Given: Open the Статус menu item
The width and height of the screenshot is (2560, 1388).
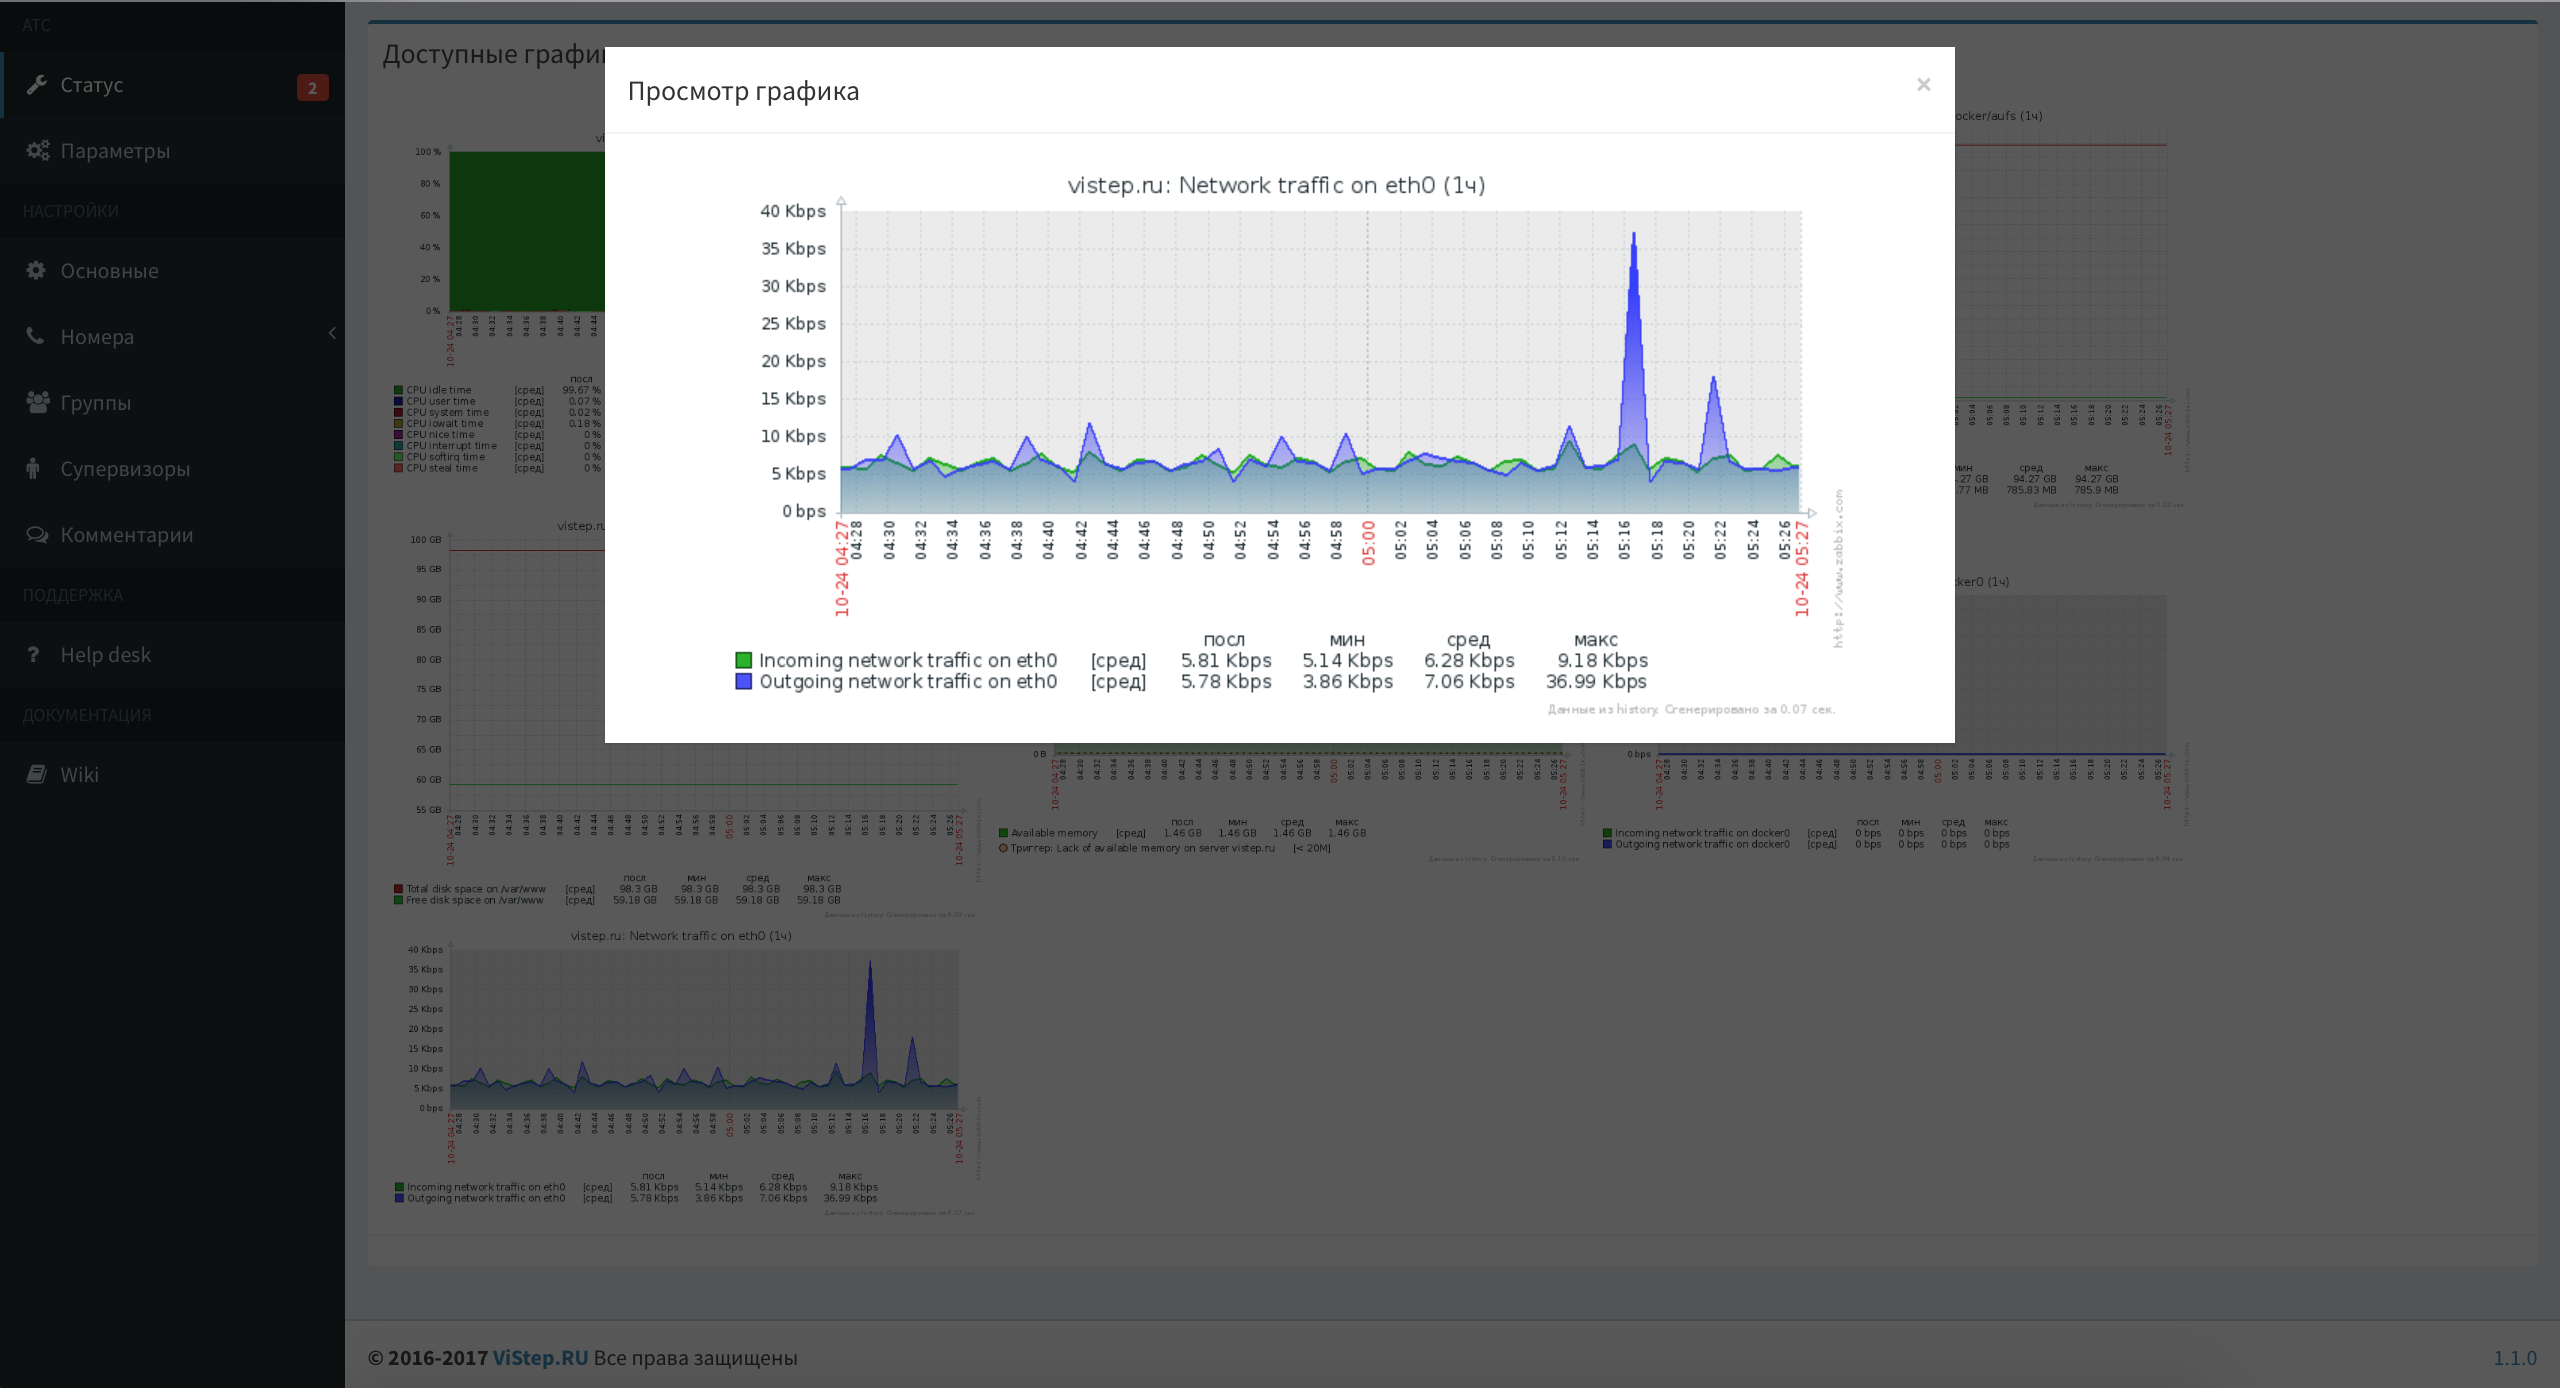Looking at the screenshot, I should click(92, 85).
